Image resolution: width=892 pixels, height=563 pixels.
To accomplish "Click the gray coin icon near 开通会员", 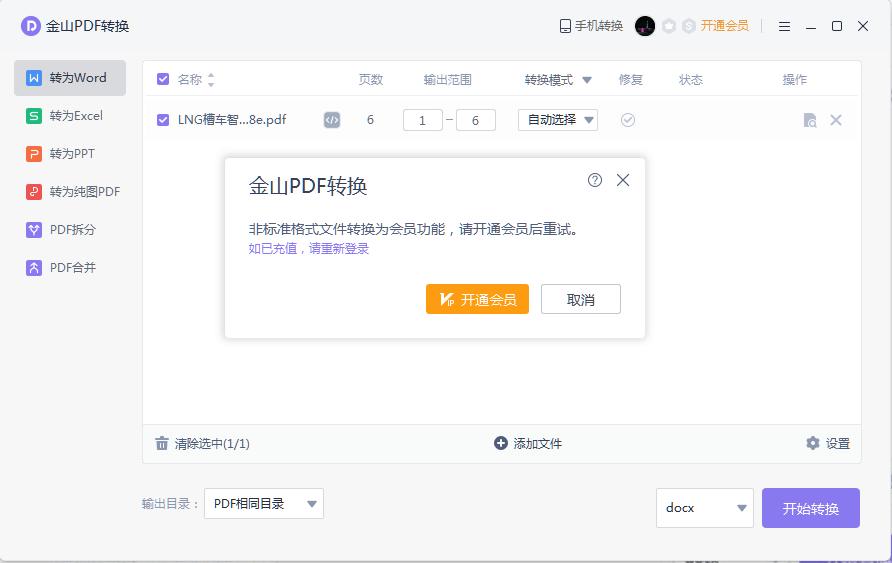I will (x=688, y=26).
